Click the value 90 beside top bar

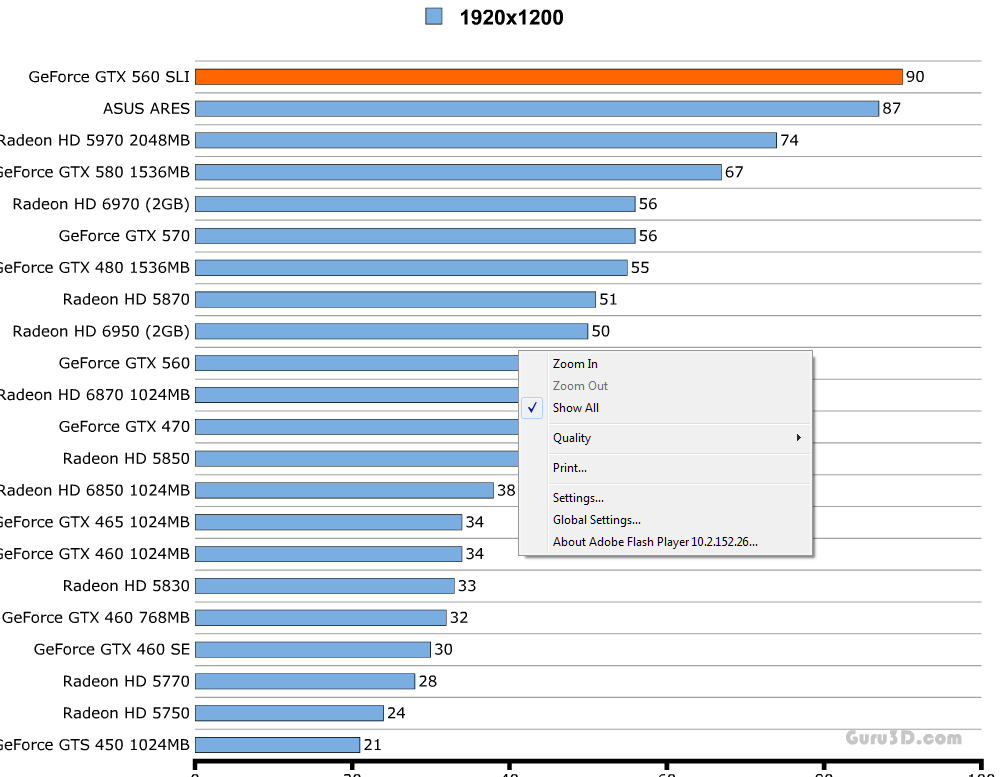[915, 77]
